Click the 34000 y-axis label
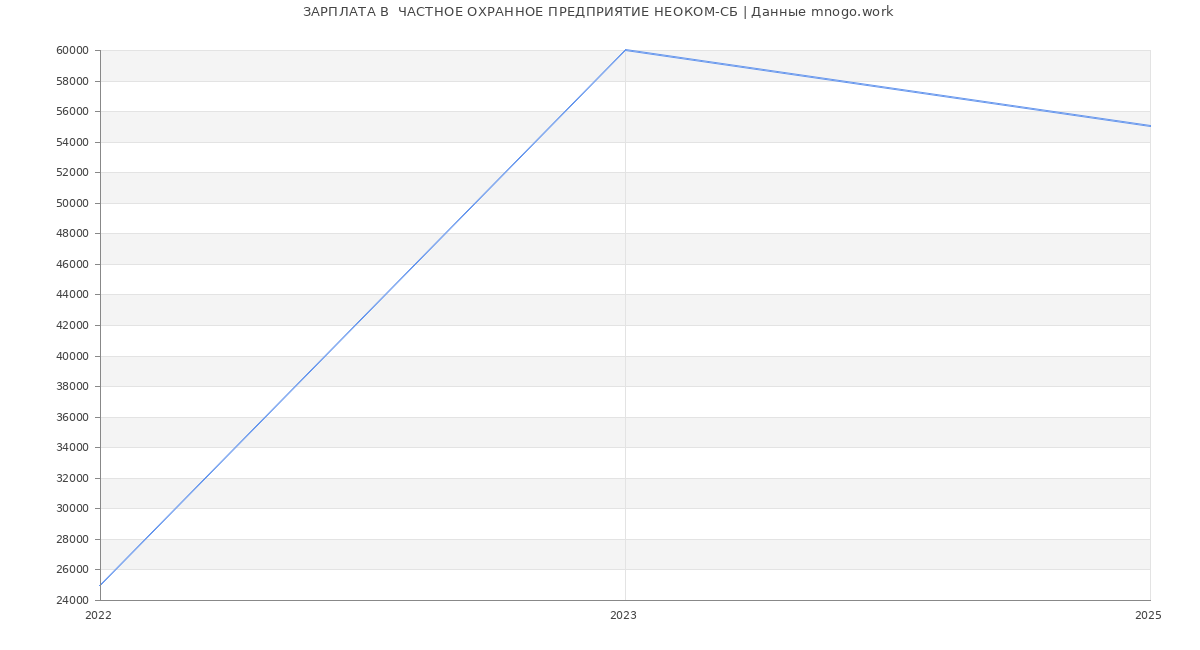The width and height of the screenshot is (1200, 650). [72, 447]
